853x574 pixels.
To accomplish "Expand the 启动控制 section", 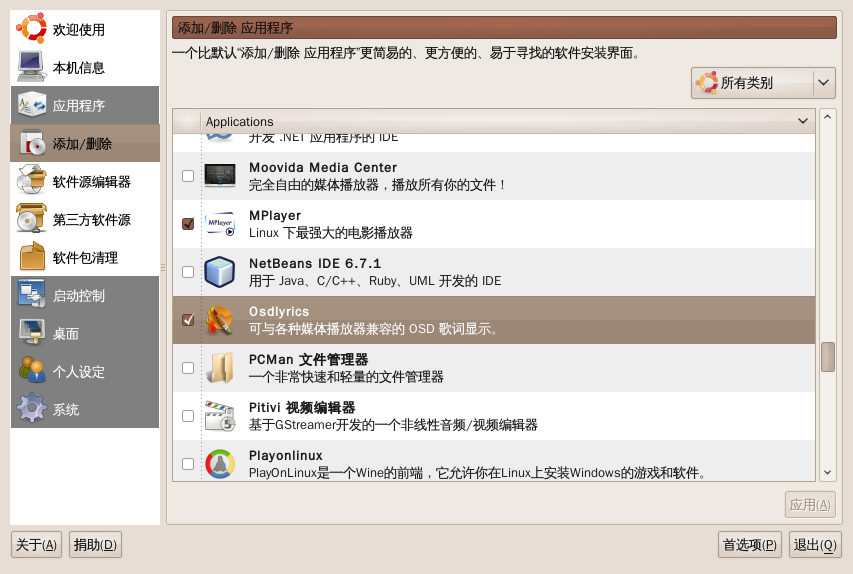I will point(85,295).
